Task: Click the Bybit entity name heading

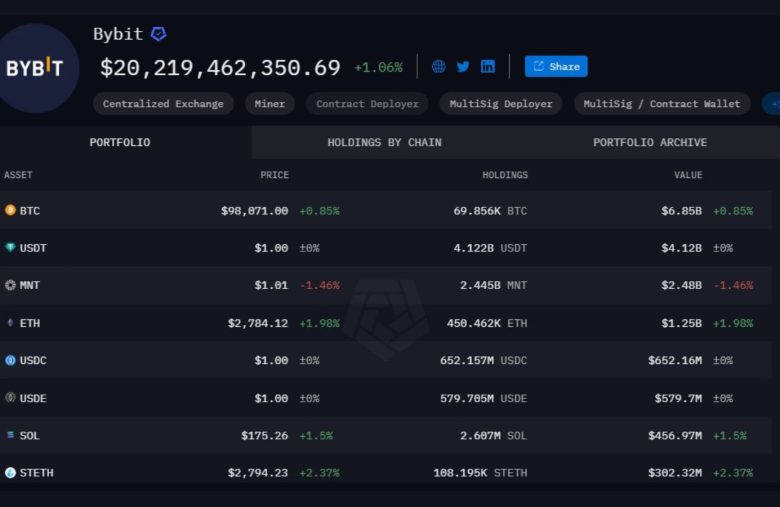Action: pos(118,34)
